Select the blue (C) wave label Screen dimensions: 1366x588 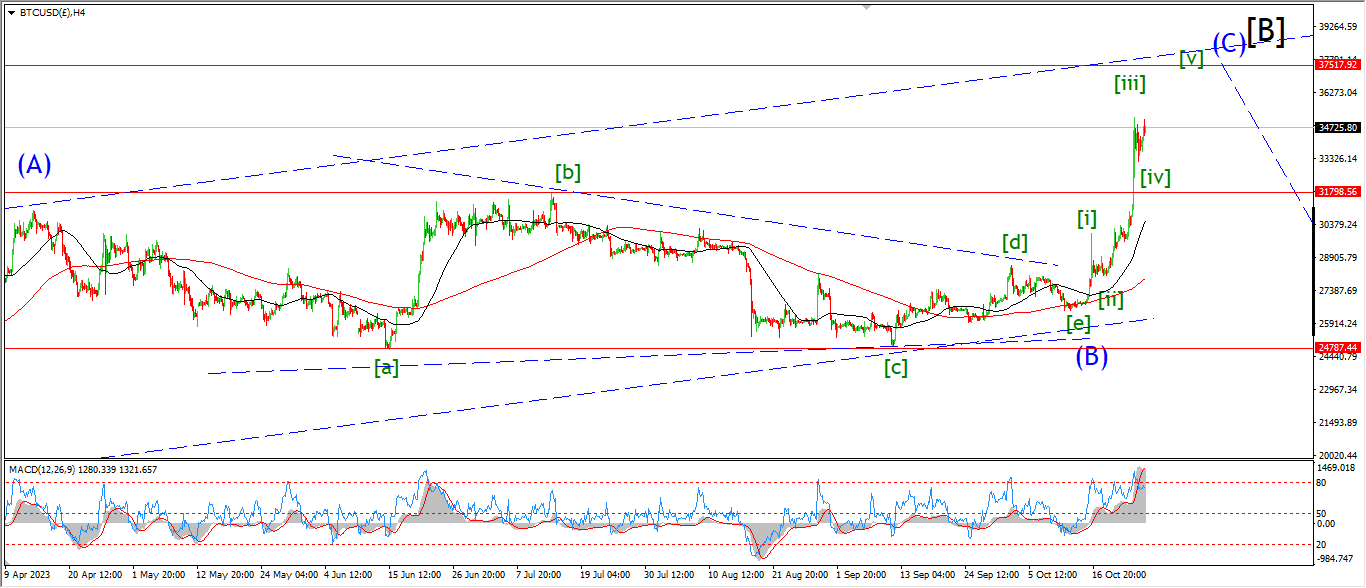[x=1229, y=43]
